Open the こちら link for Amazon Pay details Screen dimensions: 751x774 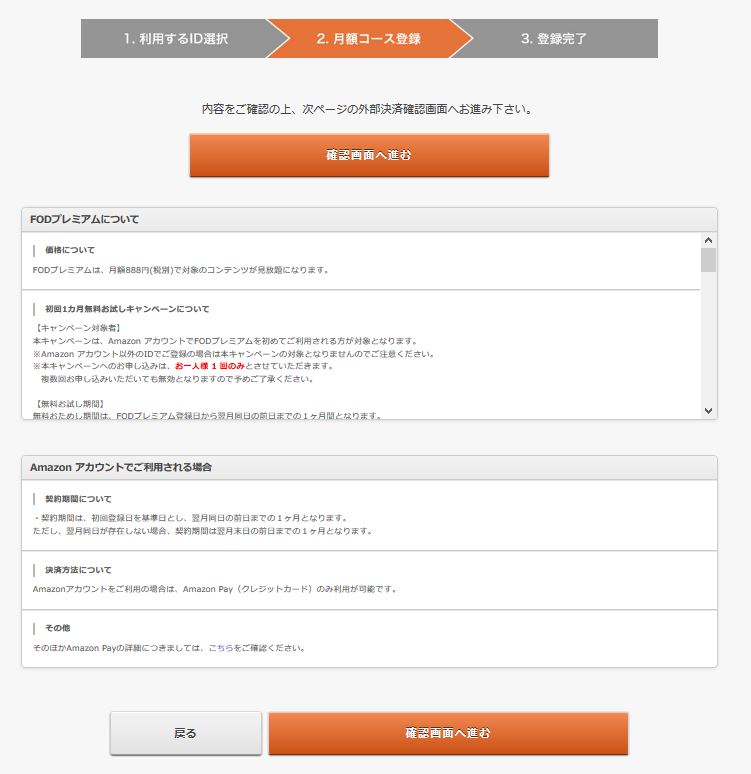[221, 648]
